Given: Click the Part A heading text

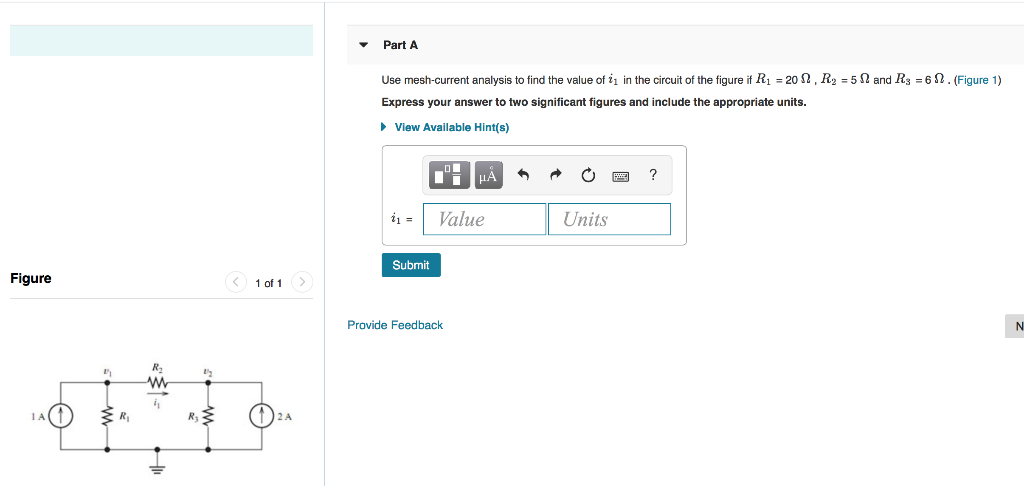Looking at the screenshot, I should [x=400, y=45].
